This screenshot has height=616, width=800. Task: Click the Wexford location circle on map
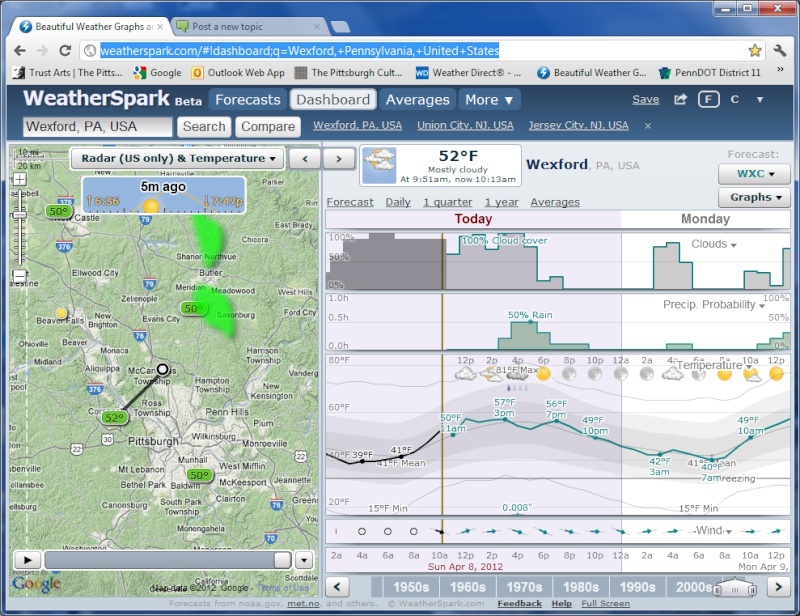(162, 369)
